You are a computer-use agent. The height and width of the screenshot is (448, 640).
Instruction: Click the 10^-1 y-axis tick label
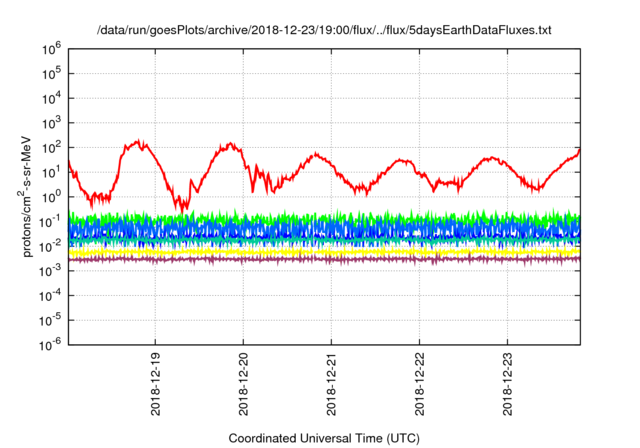pyautogui.click(x=50, y=222)
